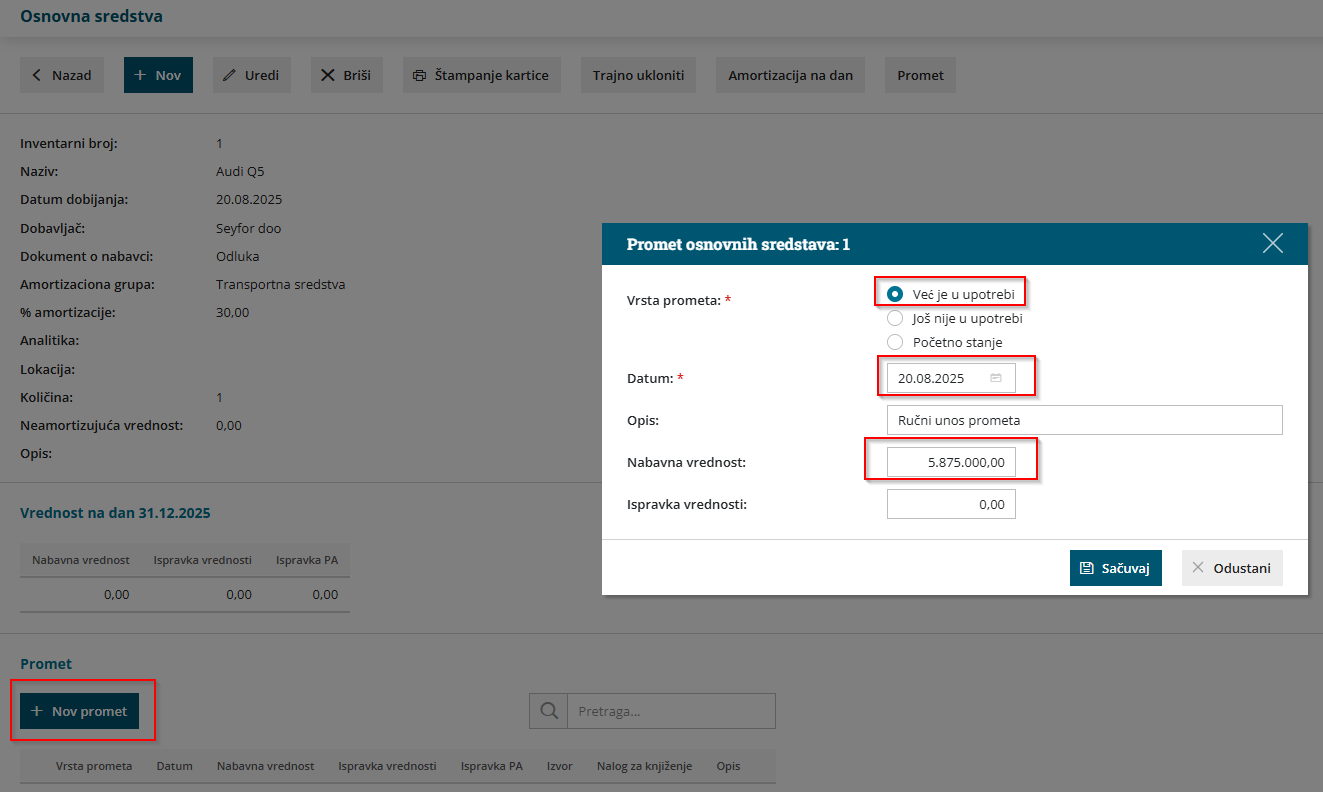The height and width of the screenshot is (792, 1323).
Task: Click the Promet toolbar button
Action: click(x=921, y=75)
